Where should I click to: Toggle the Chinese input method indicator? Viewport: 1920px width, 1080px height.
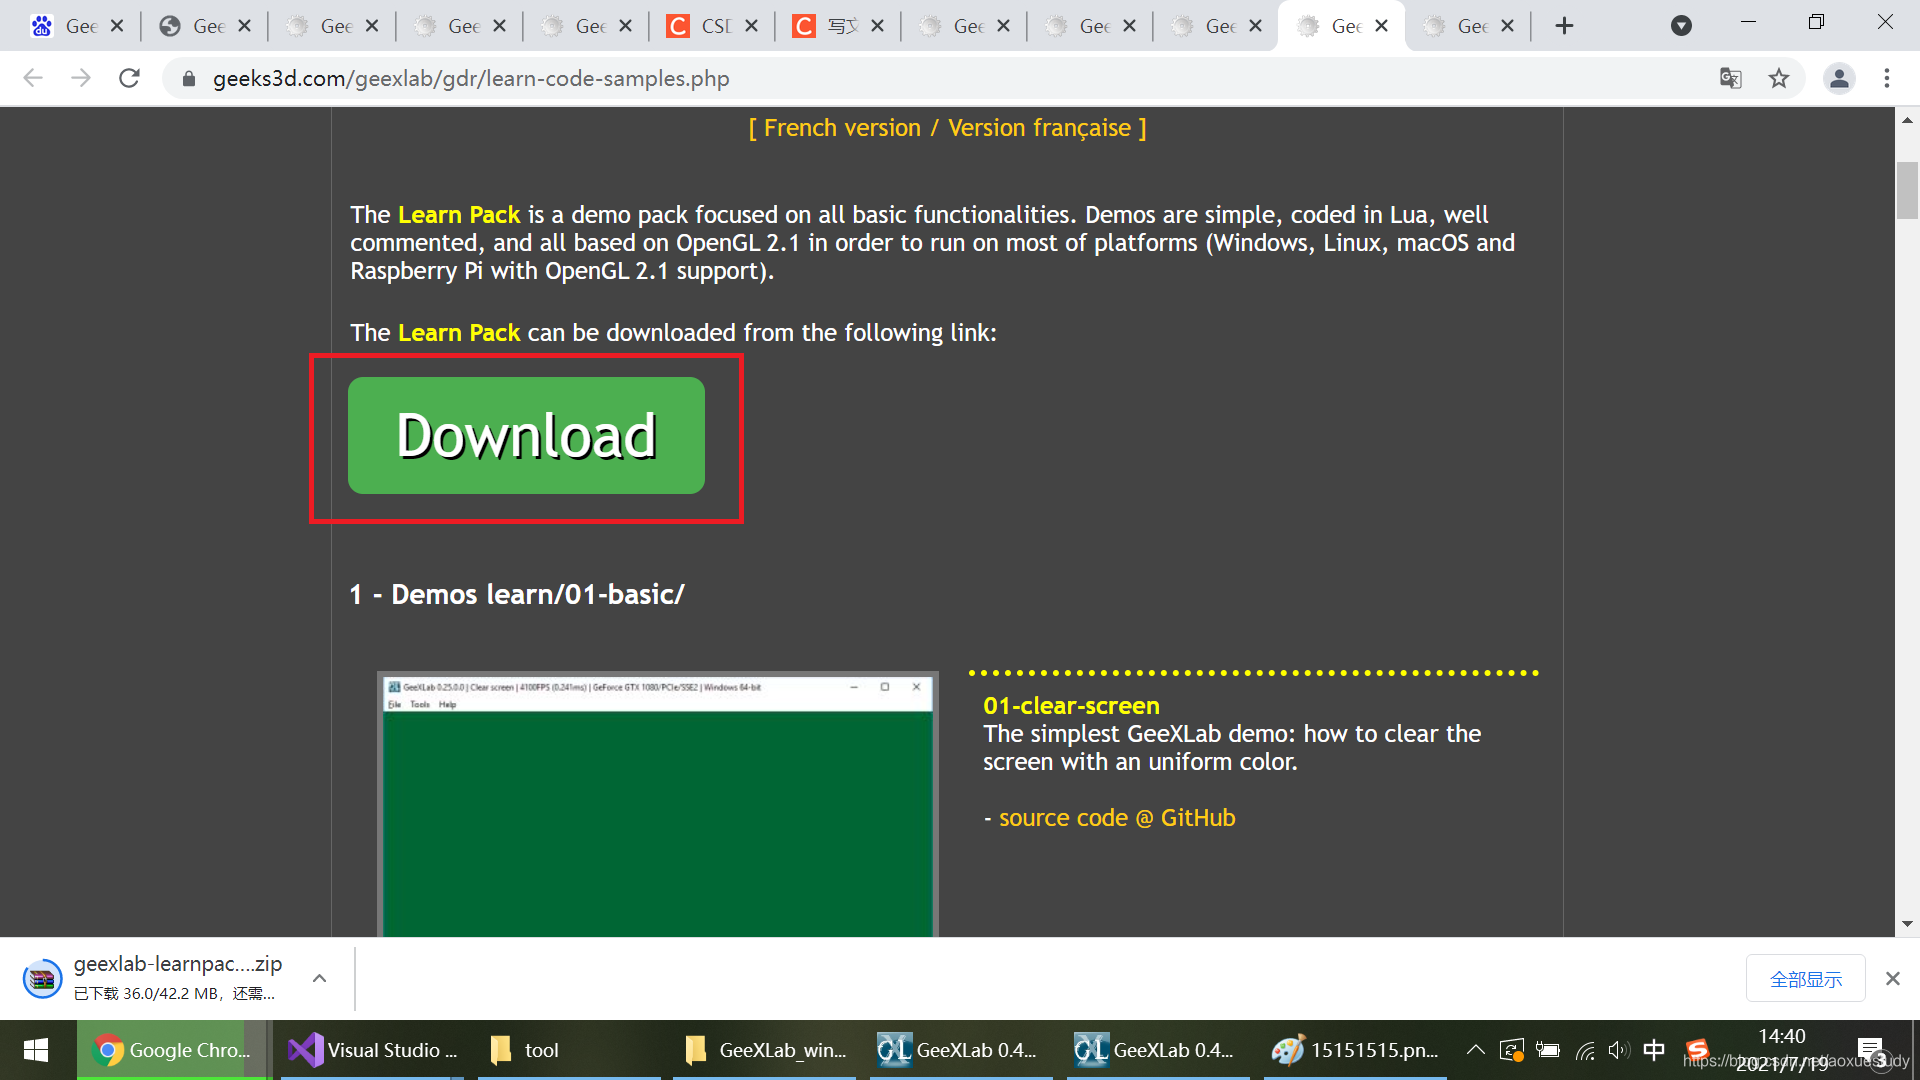pos(1654,1050)
